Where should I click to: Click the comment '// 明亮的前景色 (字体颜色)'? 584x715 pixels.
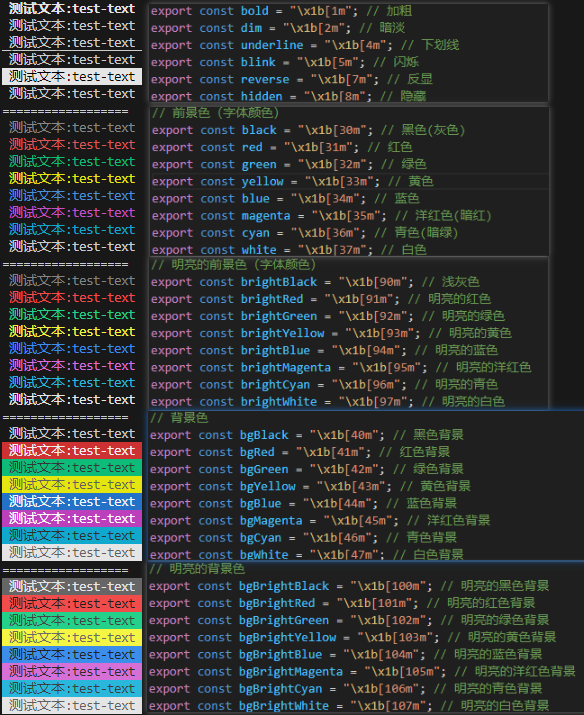click(233, 264)
